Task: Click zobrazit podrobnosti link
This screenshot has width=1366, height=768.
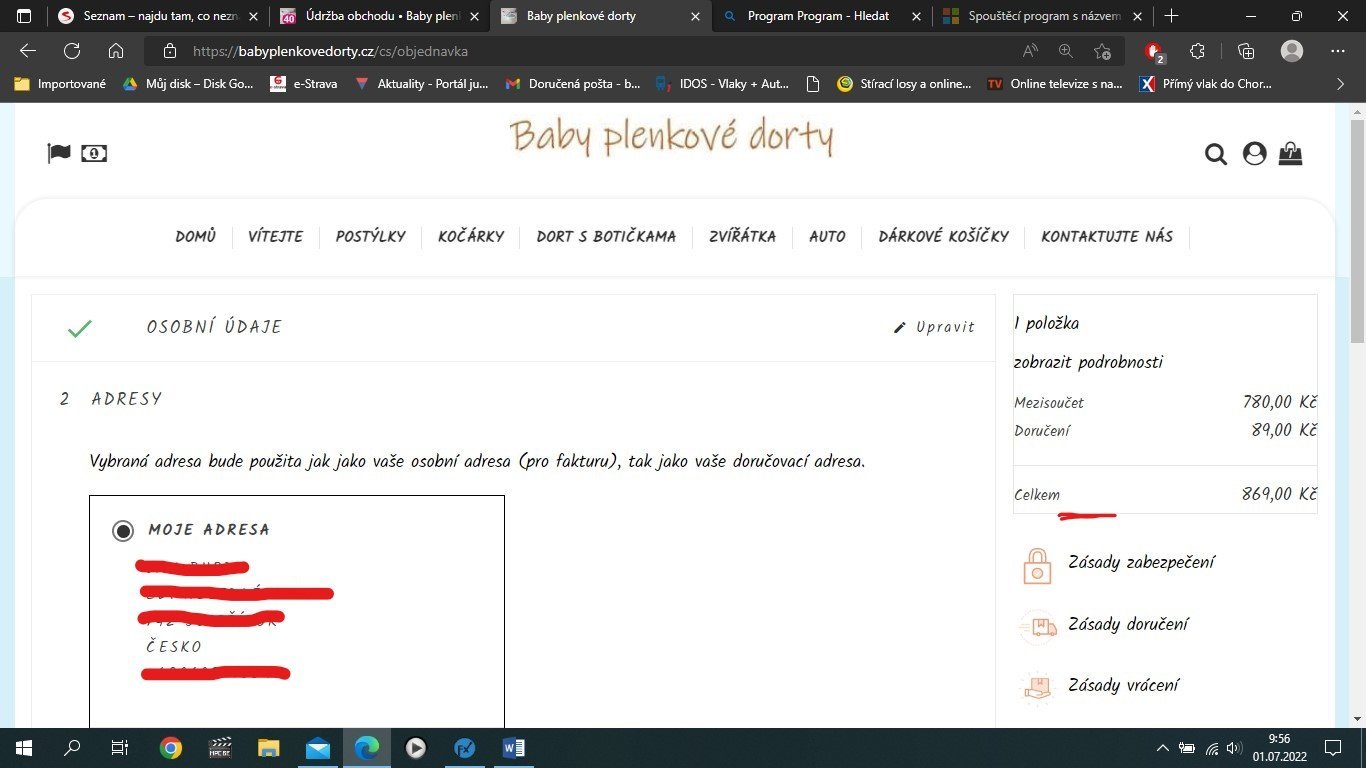Action: point(1088,362)
